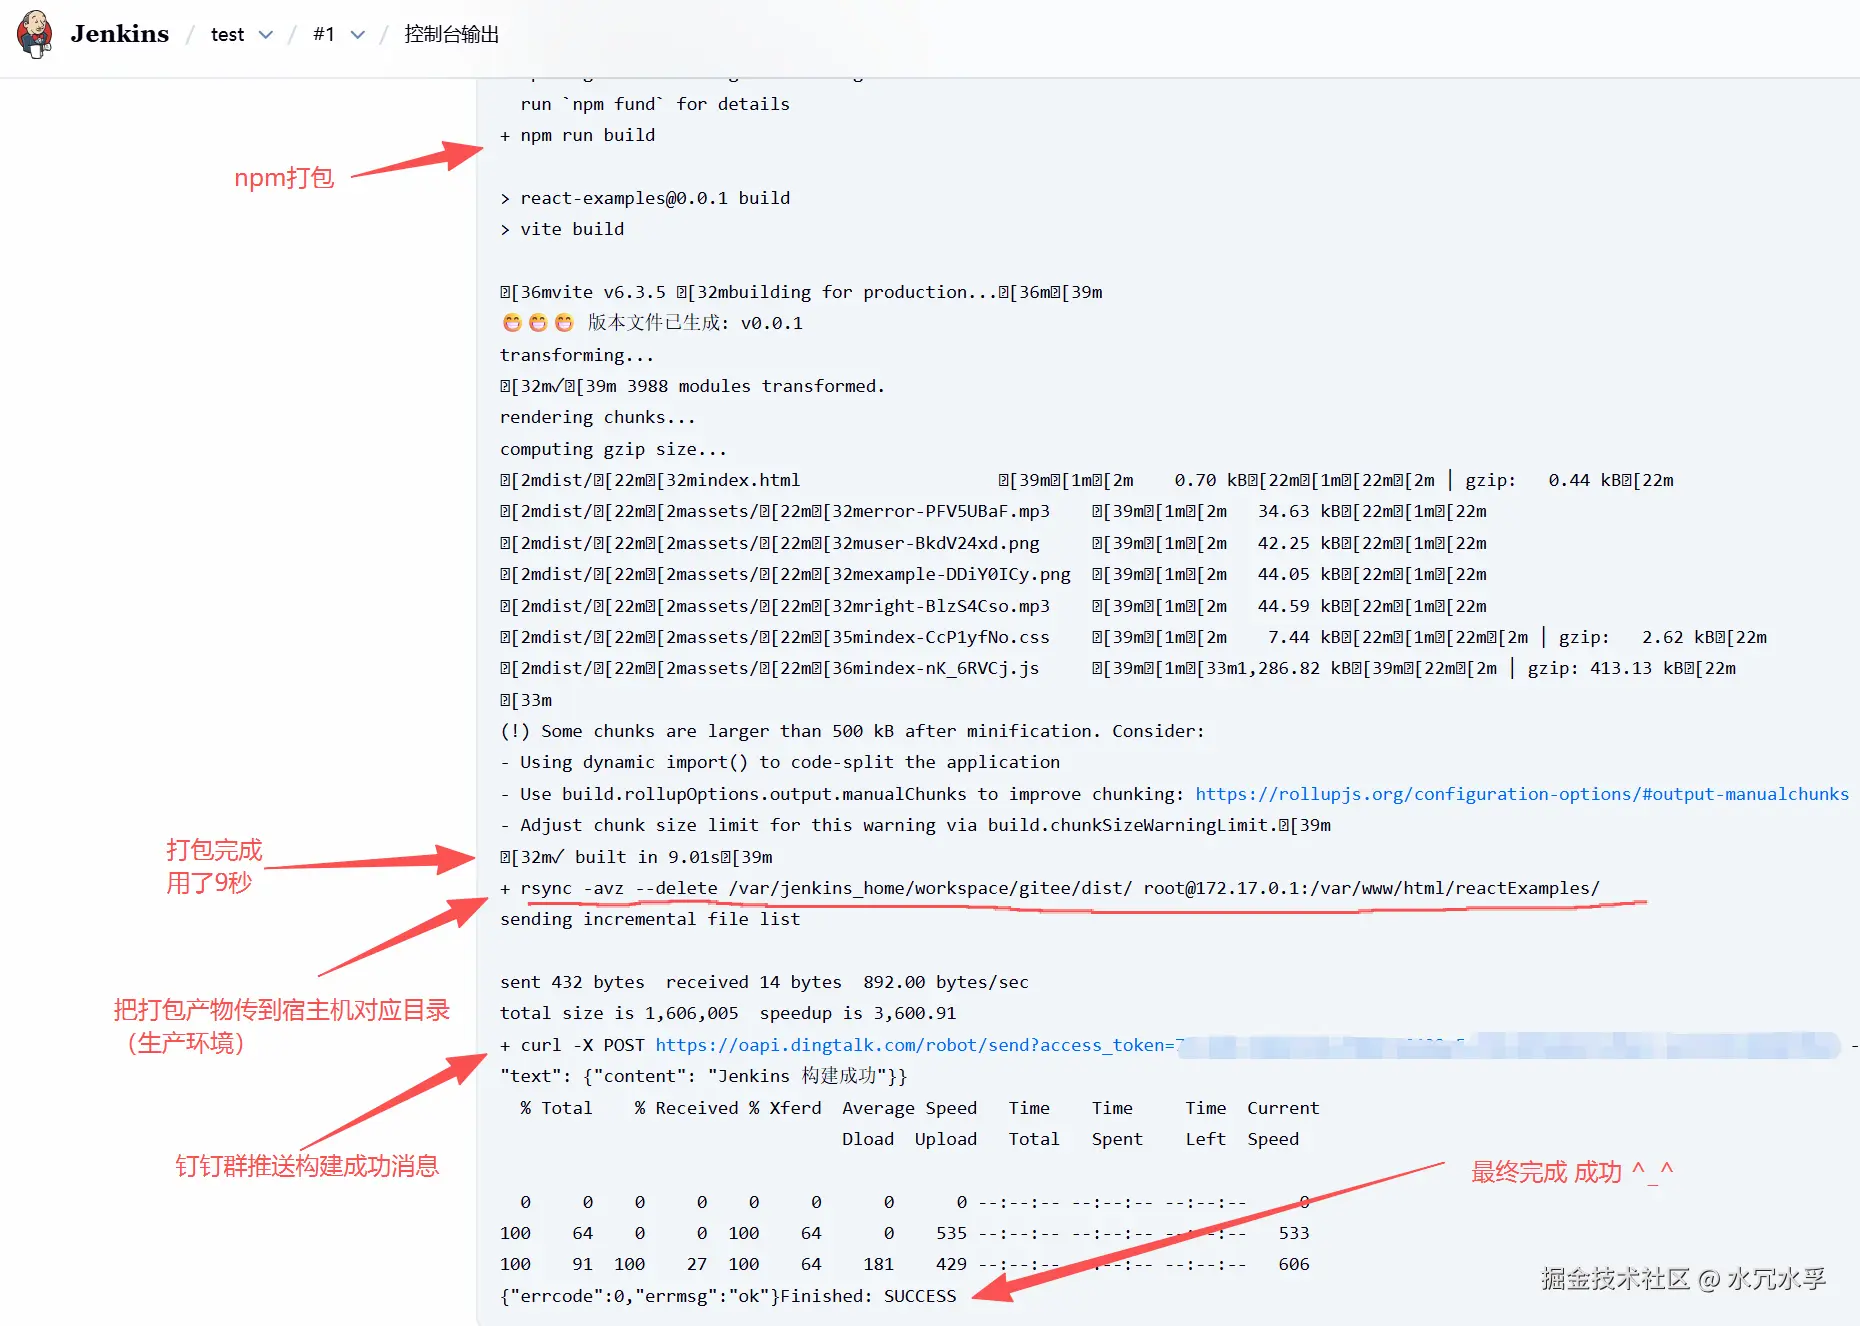This screenshot has height=1326, width=1860.
Task: Select the 'run npm fund for details' line
Action: pos(655,104)
